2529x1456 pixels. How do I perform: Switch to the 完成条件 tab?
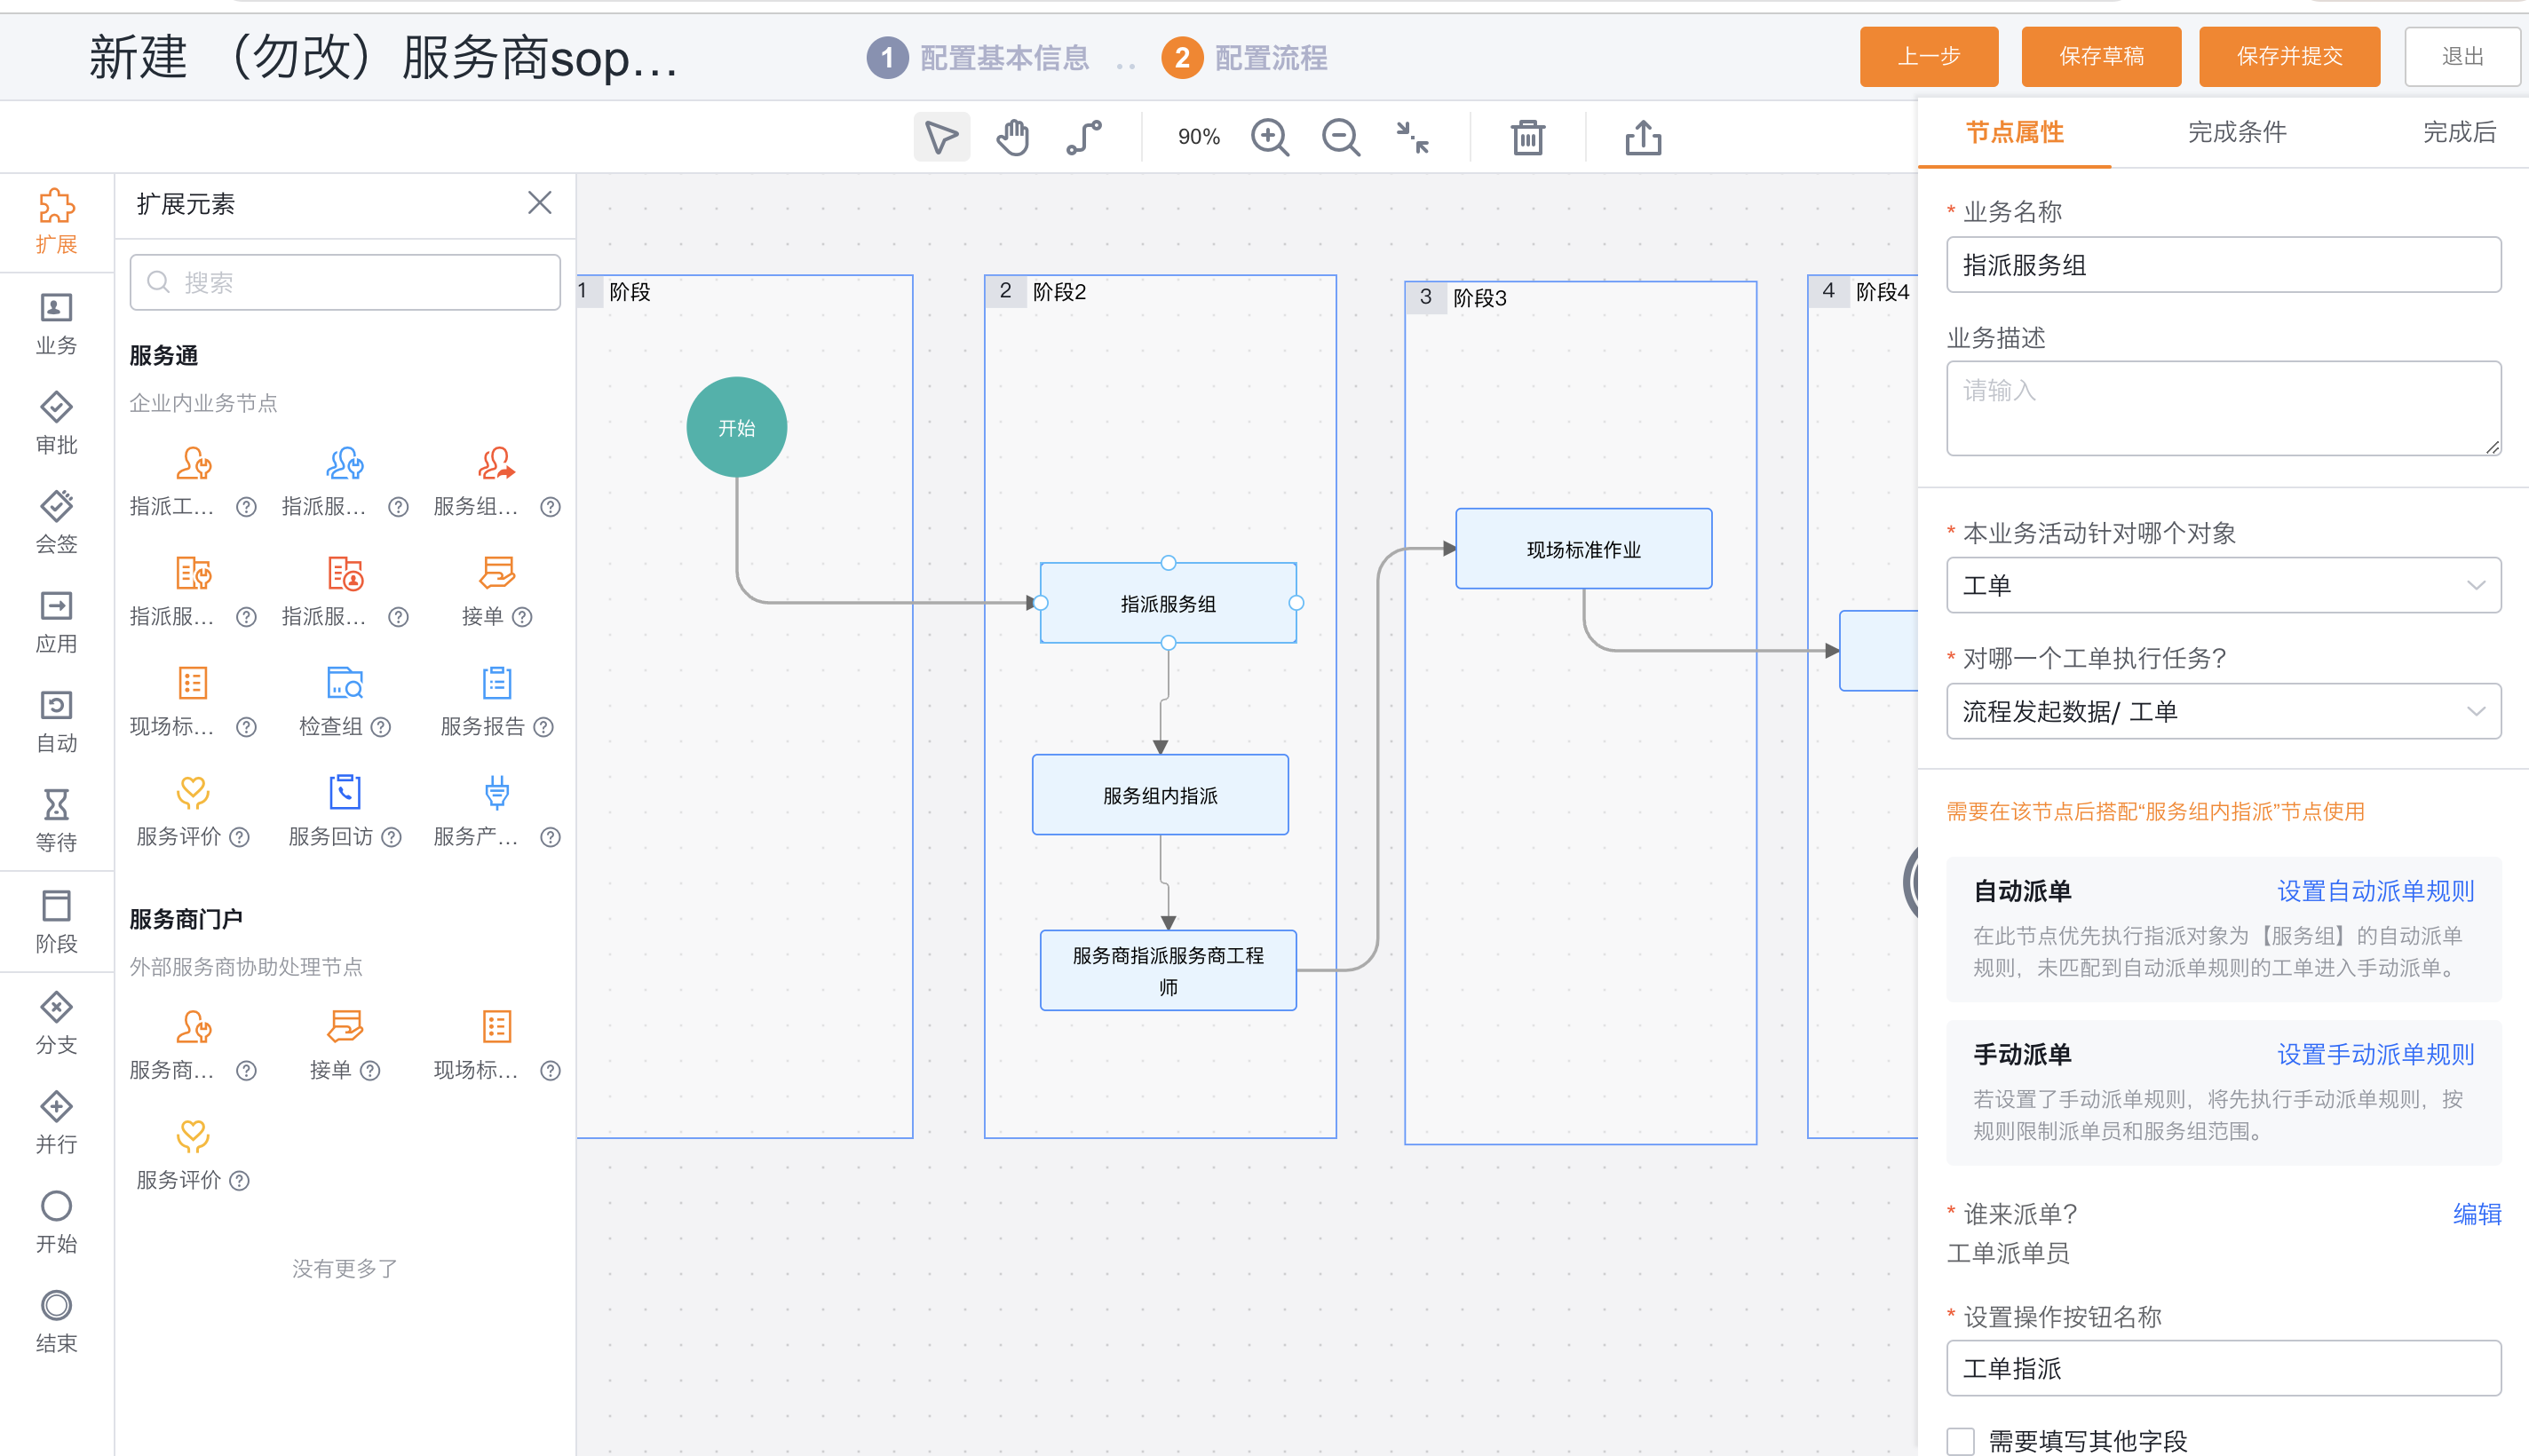tap(2237, 132)
